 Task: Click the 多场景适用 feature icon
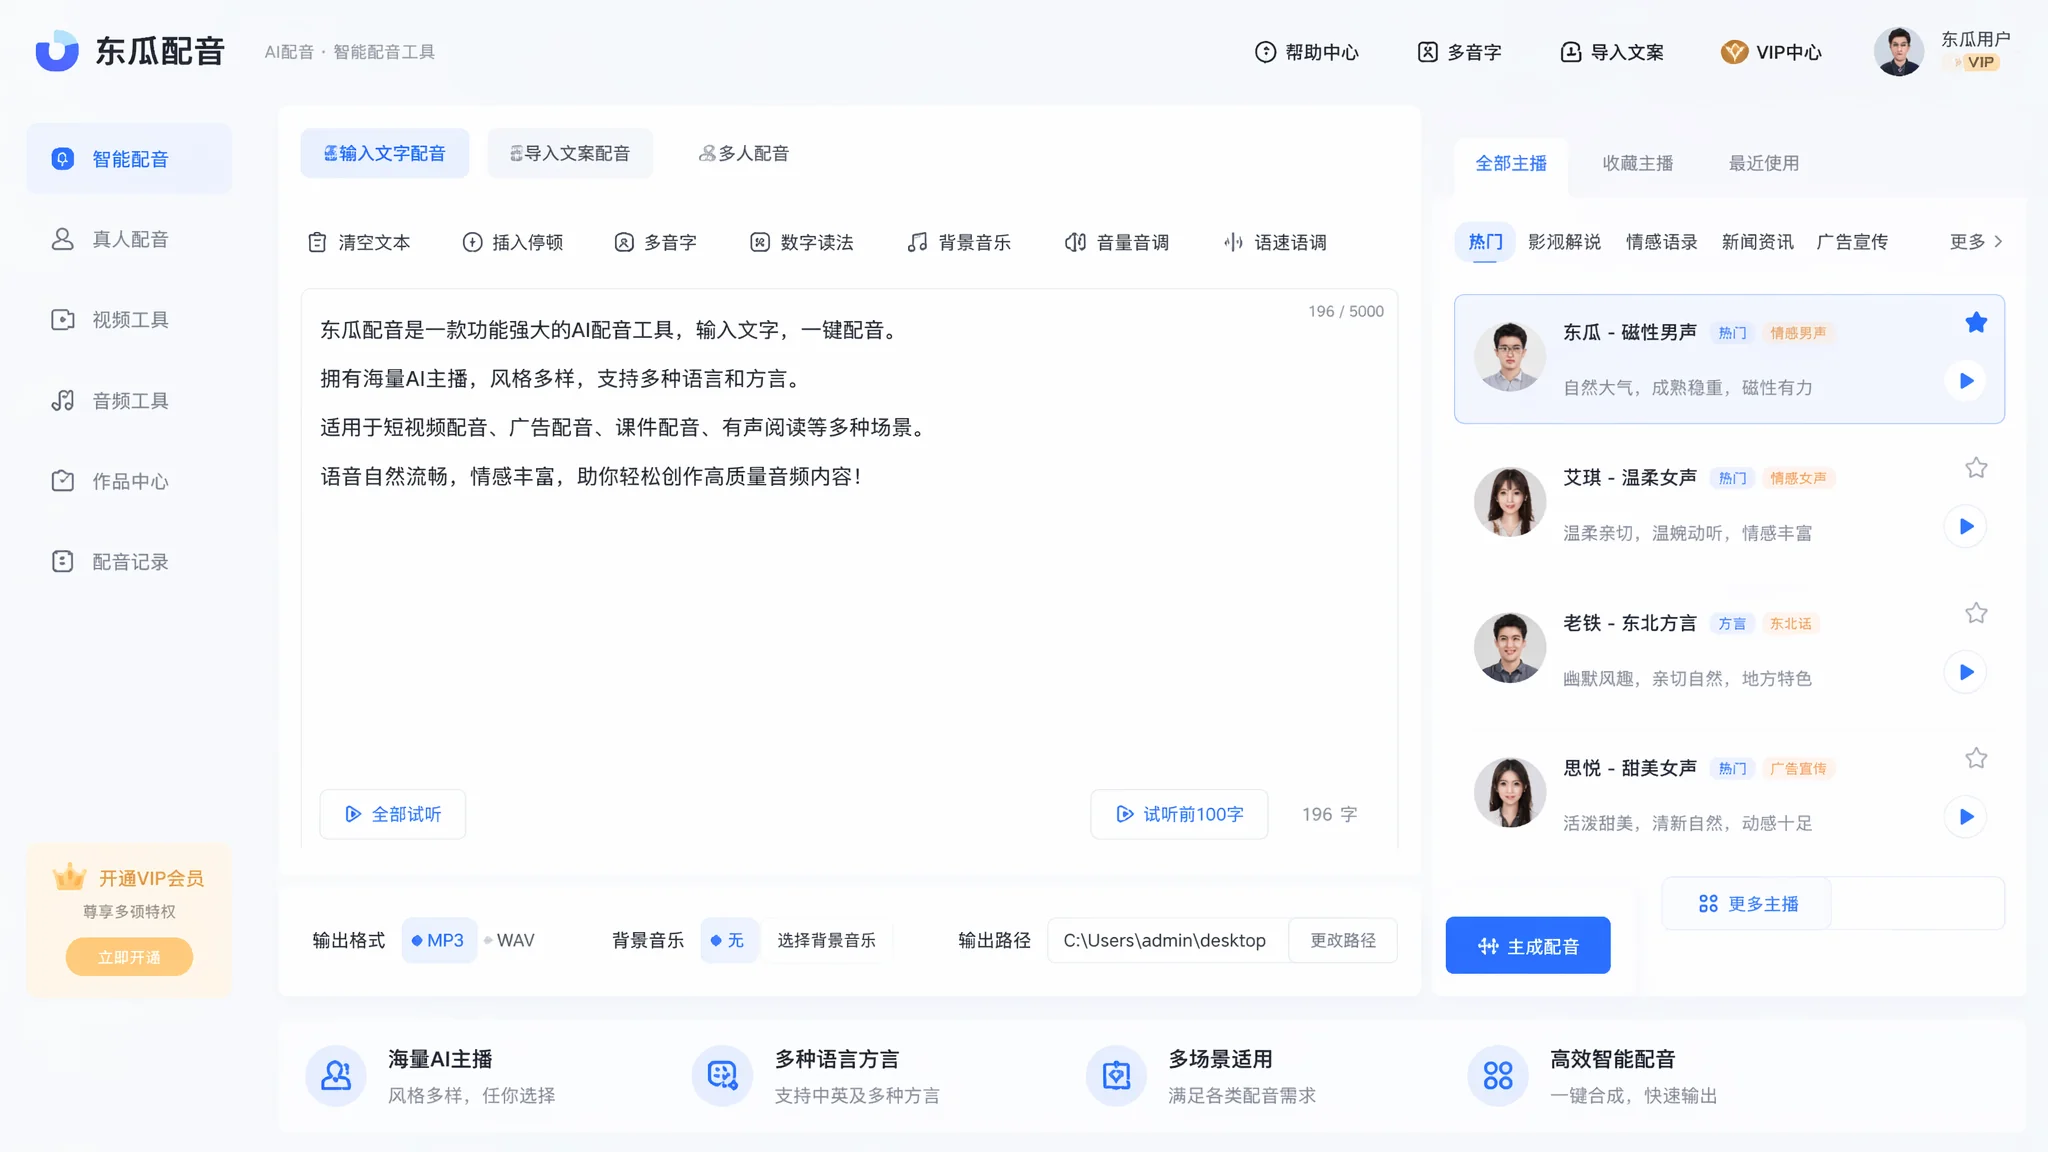pos(1116,1076)
